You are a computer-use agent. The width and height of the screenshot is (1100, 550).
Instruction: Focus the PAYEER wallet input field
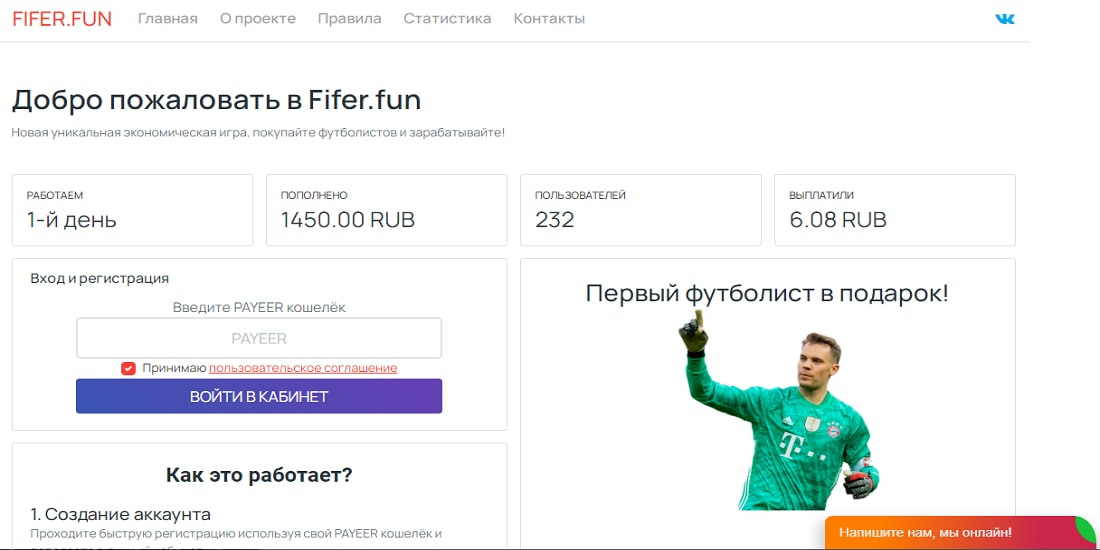point(259,338)
